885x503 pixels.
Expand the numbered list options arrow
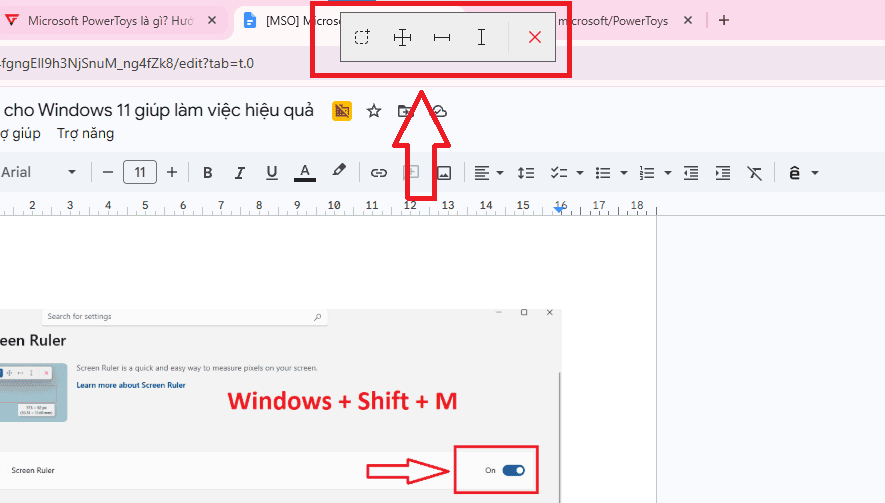pyautogui.click(x=668, y=173)
